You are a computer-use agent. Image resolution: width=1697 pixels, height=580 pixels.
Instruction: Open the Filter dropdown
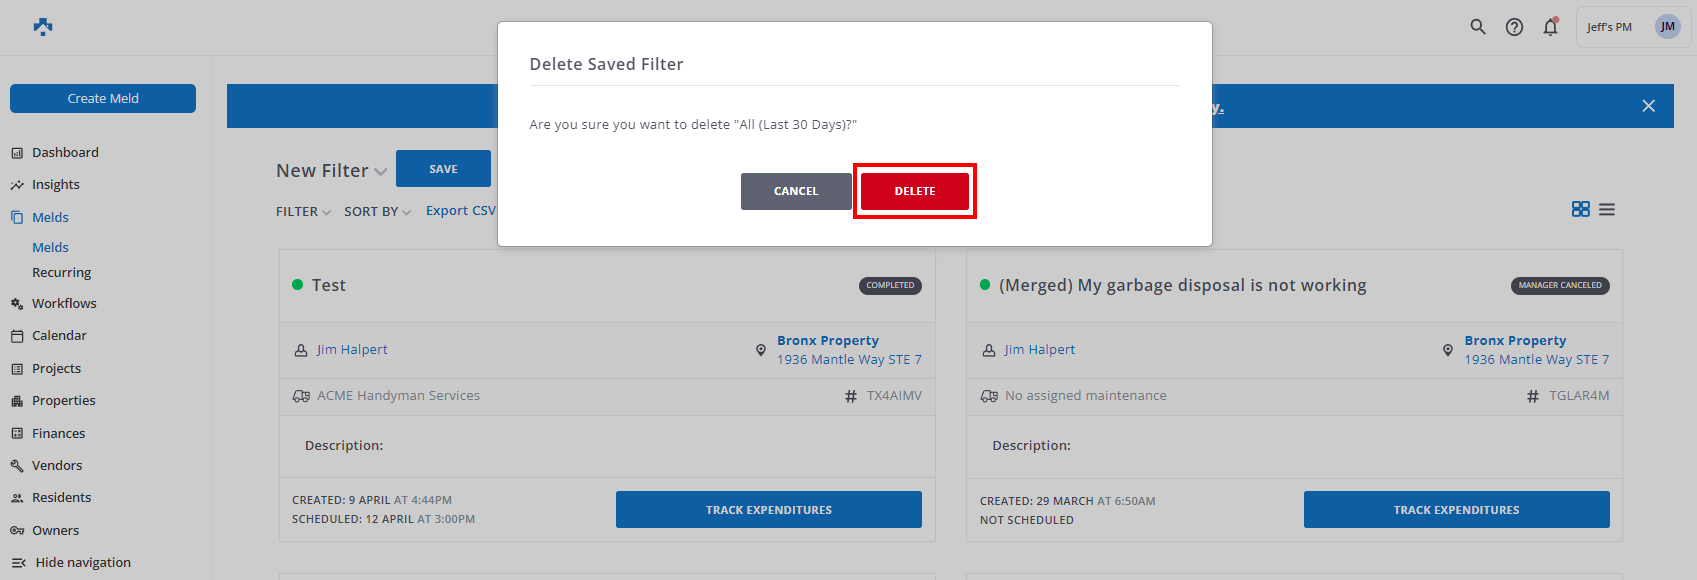pos(303,212)
